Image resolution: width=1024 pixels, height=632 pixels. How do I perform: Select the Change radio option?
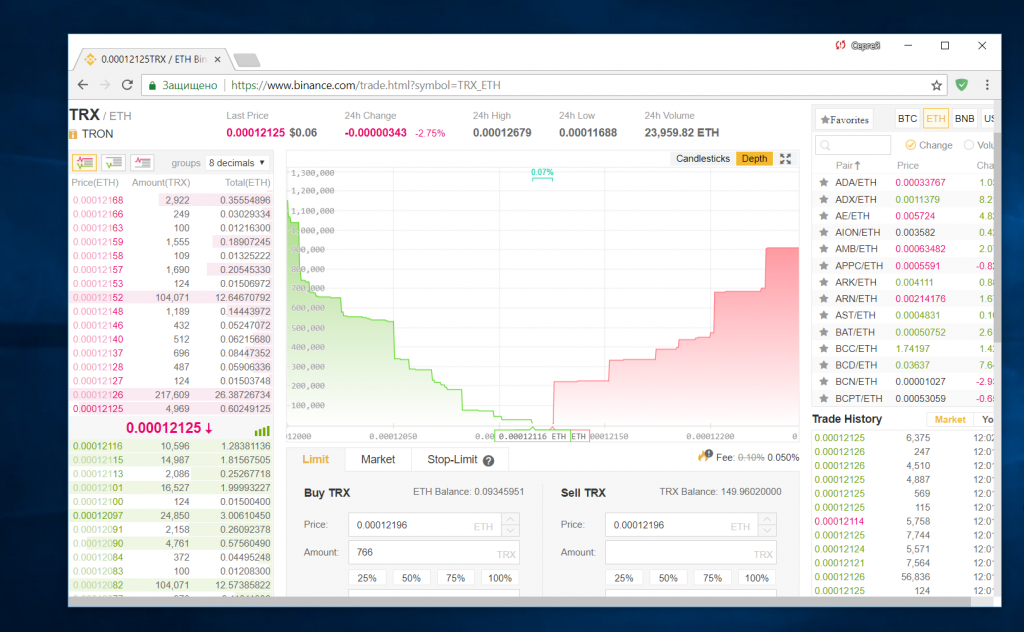[x=910, y=145]
